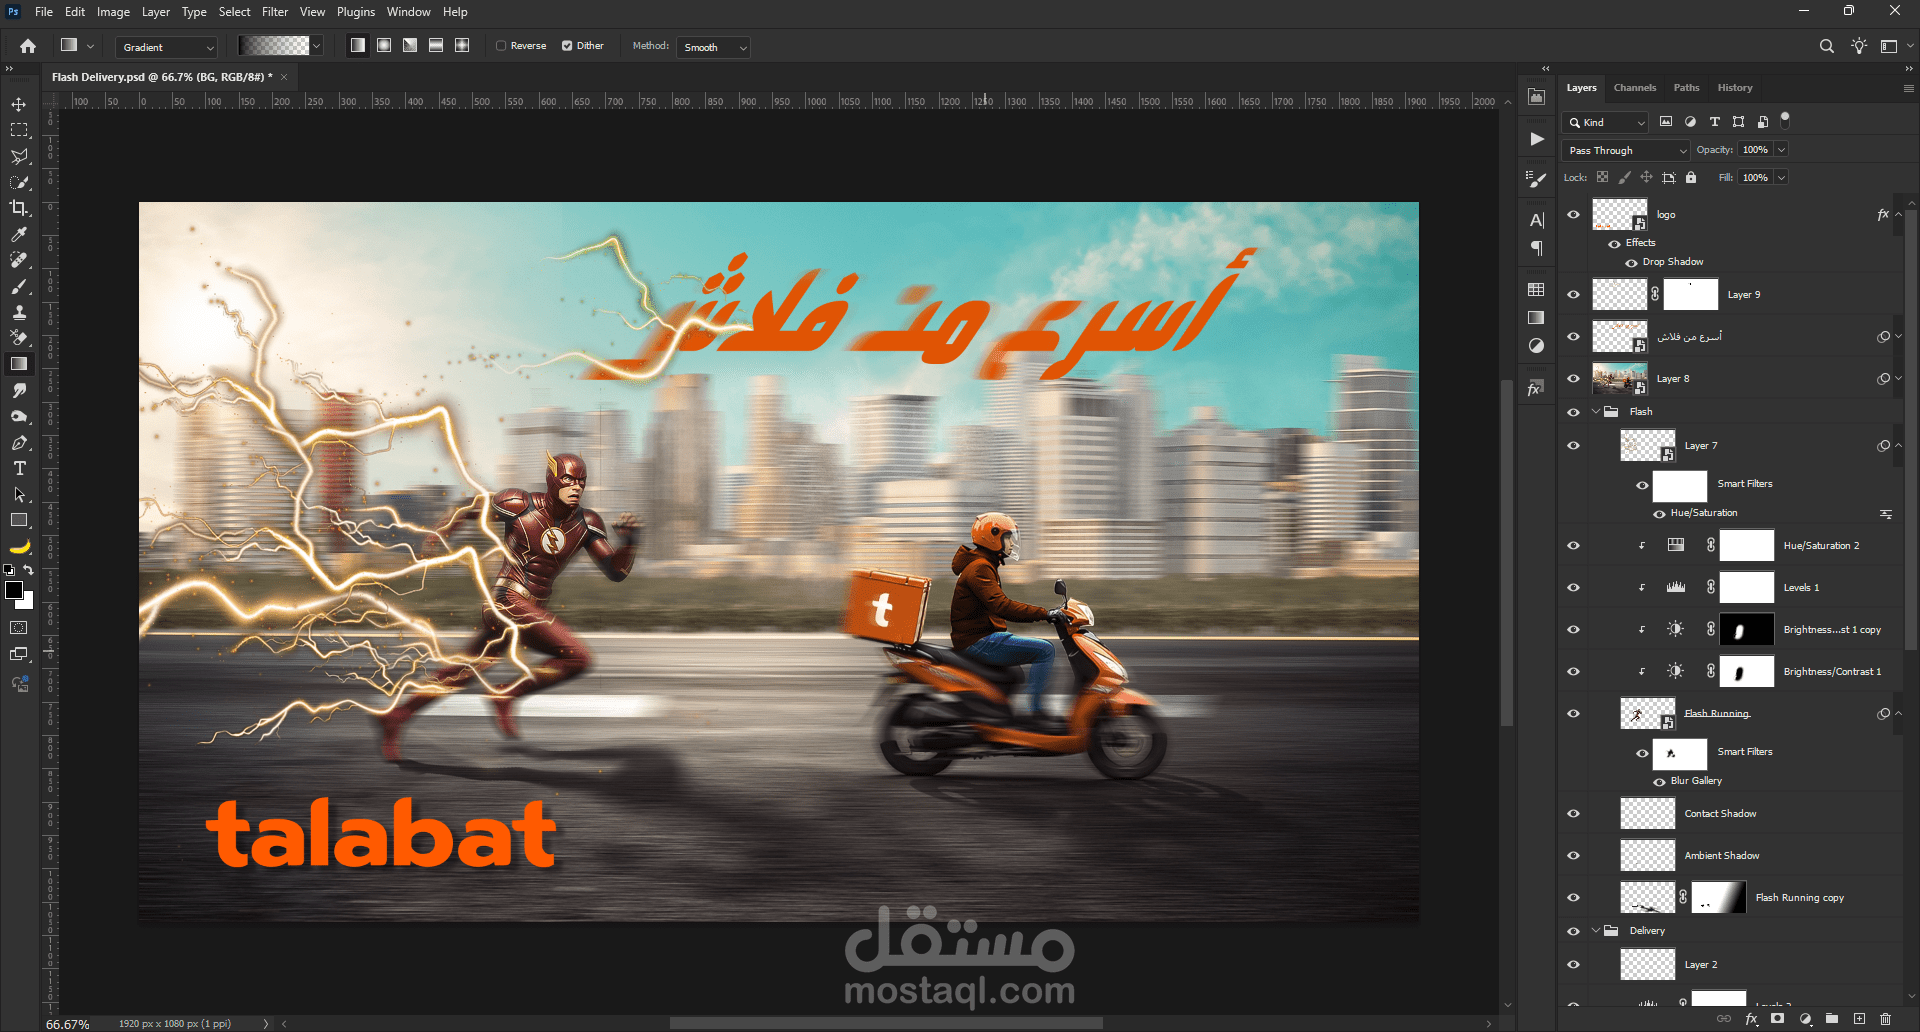Open the Filter menu
This screenshot has width=1920, height=1032.
pyautogui.click(x=275, y=12)
